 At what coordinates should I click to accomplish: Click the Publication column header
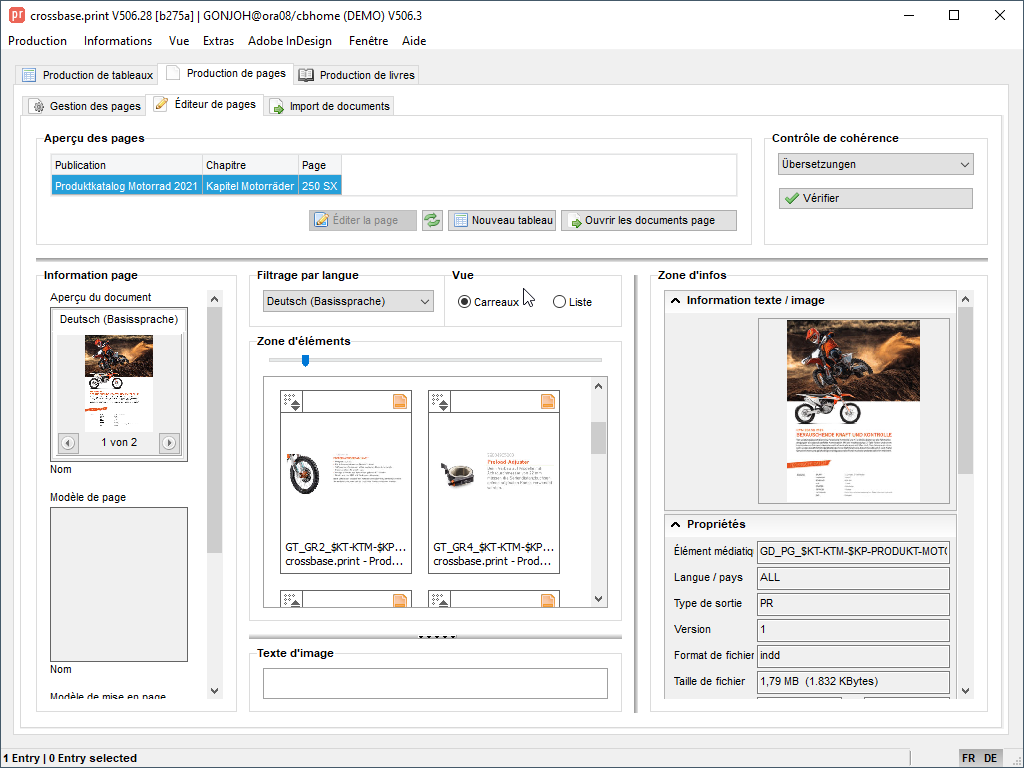pos(127,165)
